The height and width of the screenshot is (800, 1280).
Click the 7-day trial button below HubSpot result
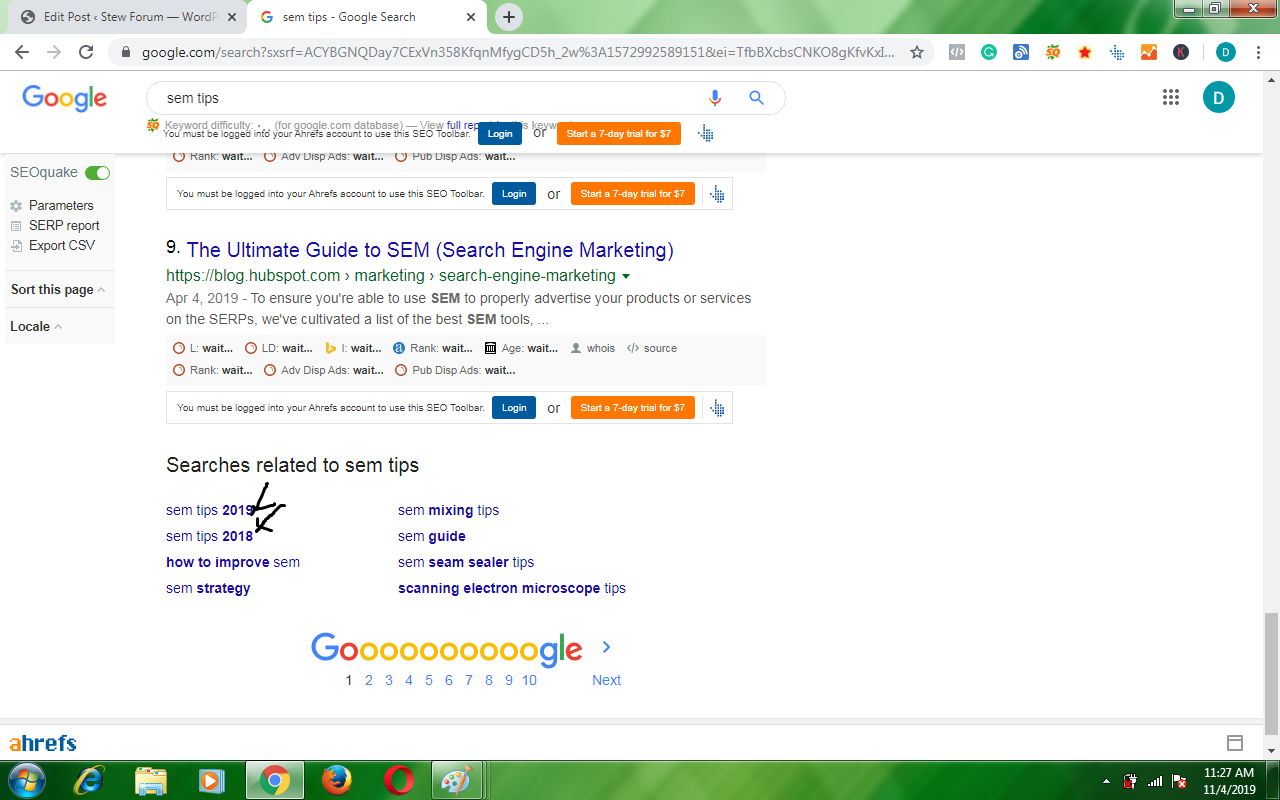pyautogui.click(x=633, y=408)
